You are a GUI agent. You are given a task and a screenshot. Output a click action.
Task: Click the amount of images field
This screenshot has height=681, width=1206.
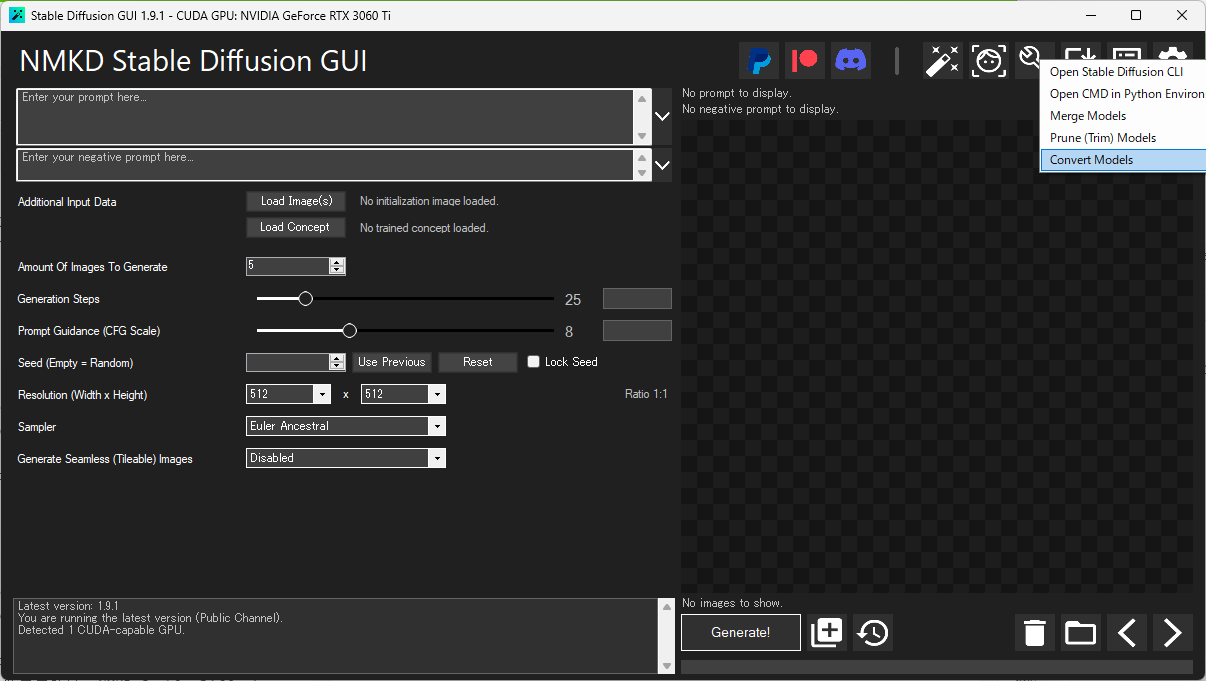(288, 266)
